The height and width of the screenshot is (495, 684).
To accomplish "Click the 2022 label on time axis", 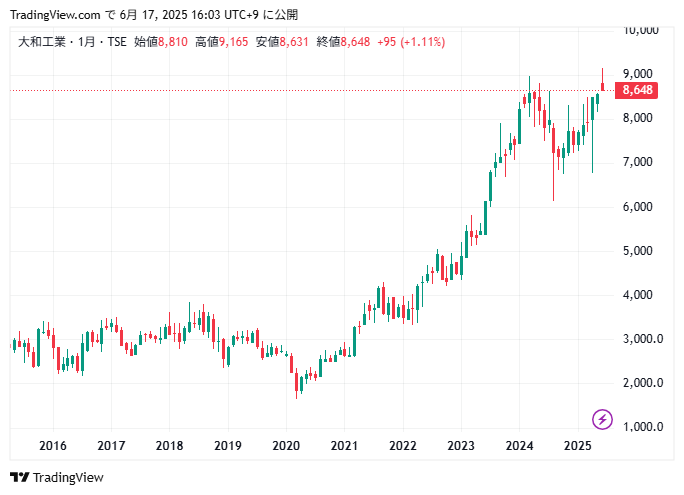I will (403, 446).
